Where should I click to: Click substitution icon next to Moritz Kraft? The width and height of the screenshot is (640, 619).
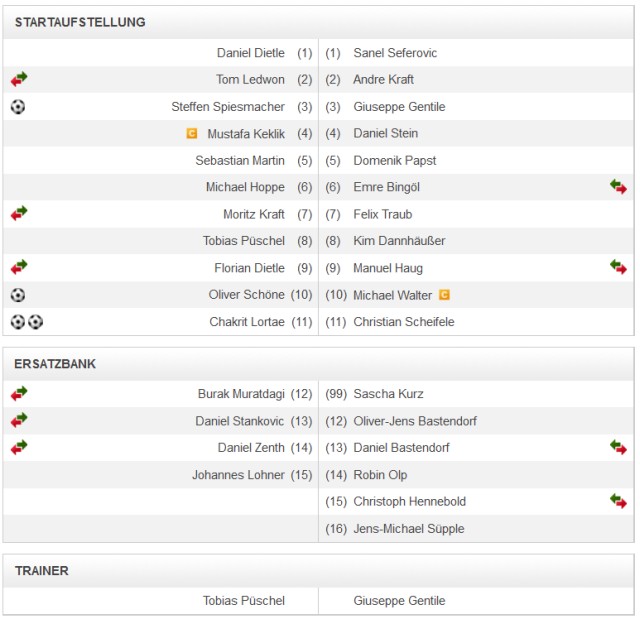tap(19, 213)
